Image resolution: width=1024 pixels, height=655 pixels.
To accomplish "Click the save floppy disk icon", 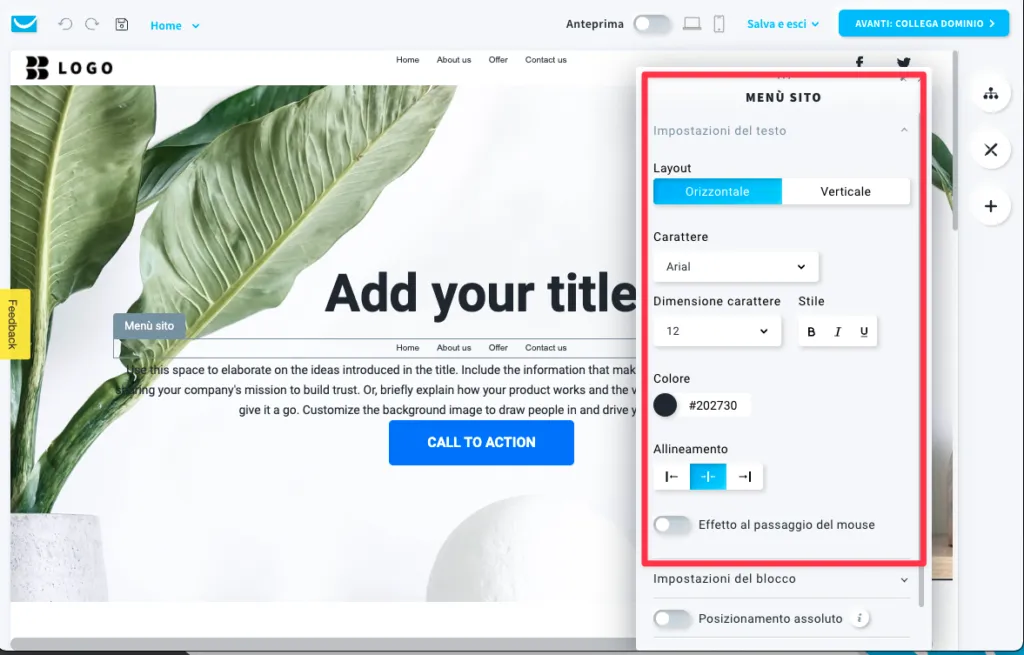I will coord(121,24).
